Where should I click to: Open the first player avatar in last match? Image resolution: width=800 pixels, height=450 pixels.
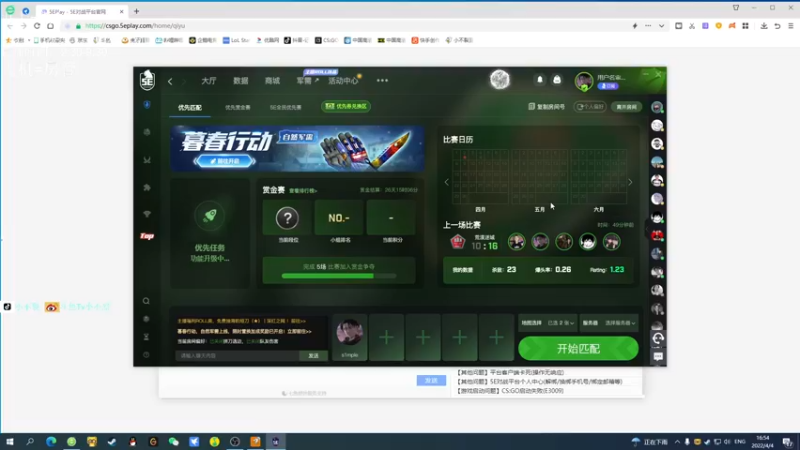pos(516,242)
